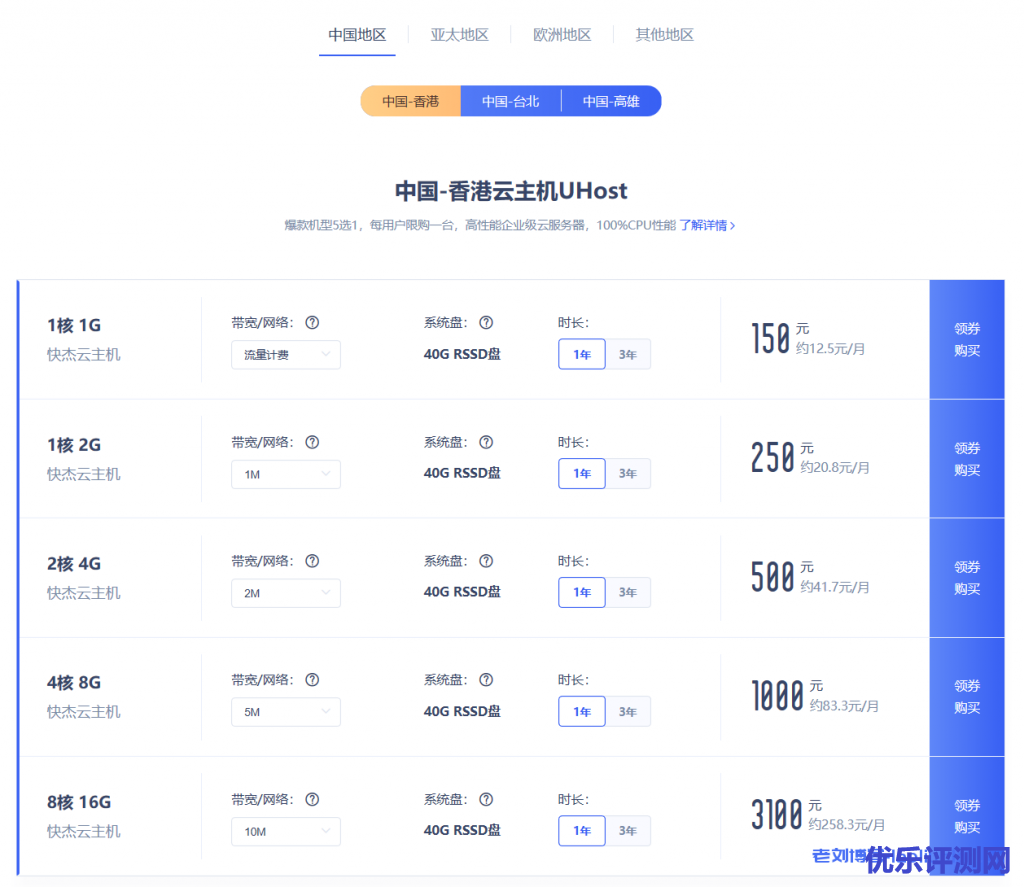The height and width of the screenshot is (887, 1024).
Task: Switch to 其他地区 region tab
Action: point(665,35)
